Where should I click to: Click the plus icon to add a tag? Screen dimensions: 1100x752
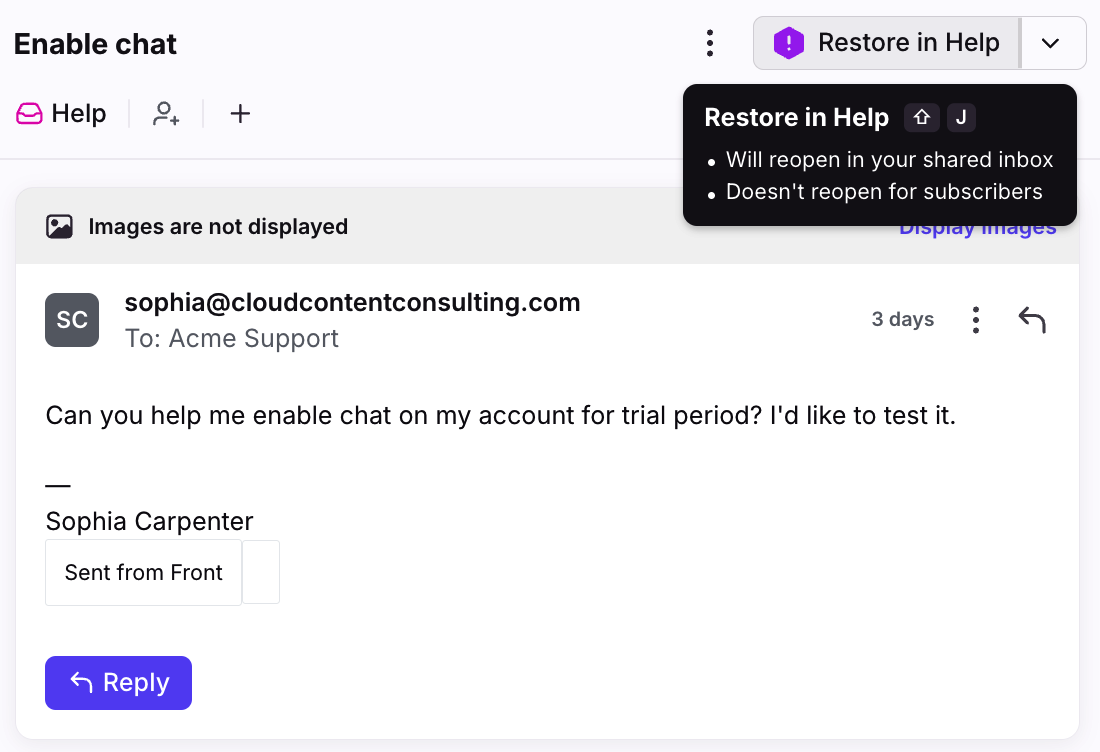pos(240,114)
